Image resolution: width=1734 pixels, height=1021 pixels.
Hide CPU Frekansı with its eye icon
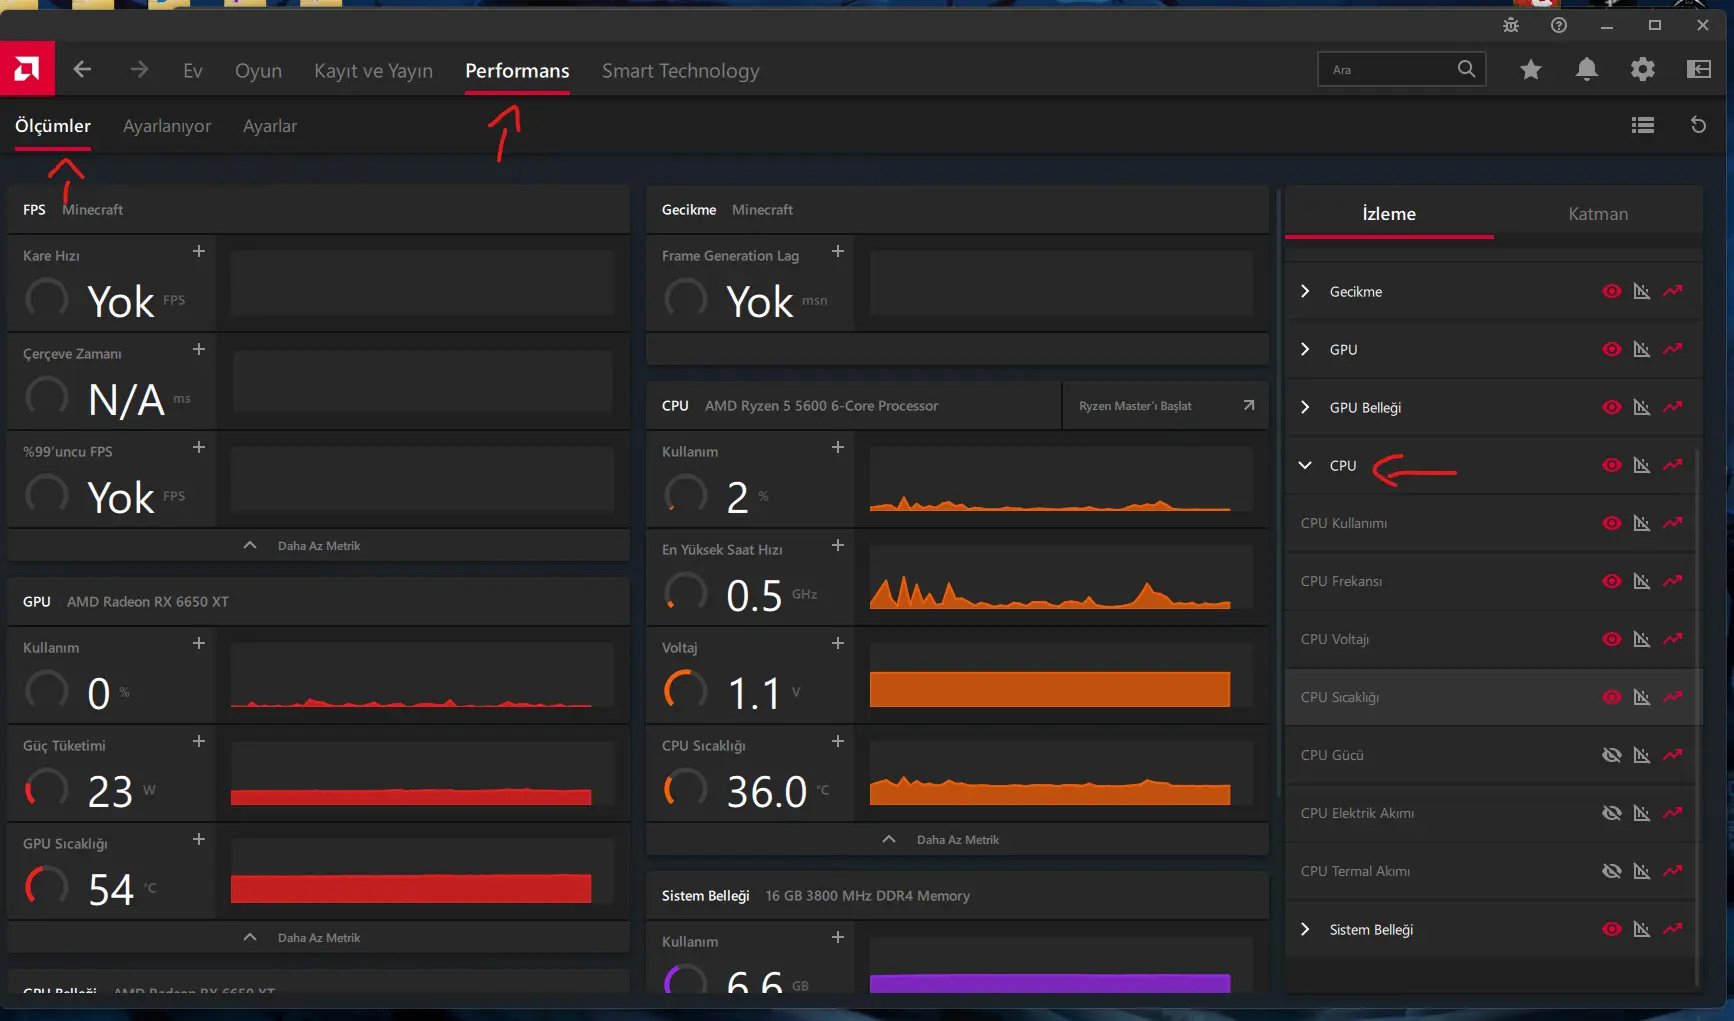[x=1612, y=581]
